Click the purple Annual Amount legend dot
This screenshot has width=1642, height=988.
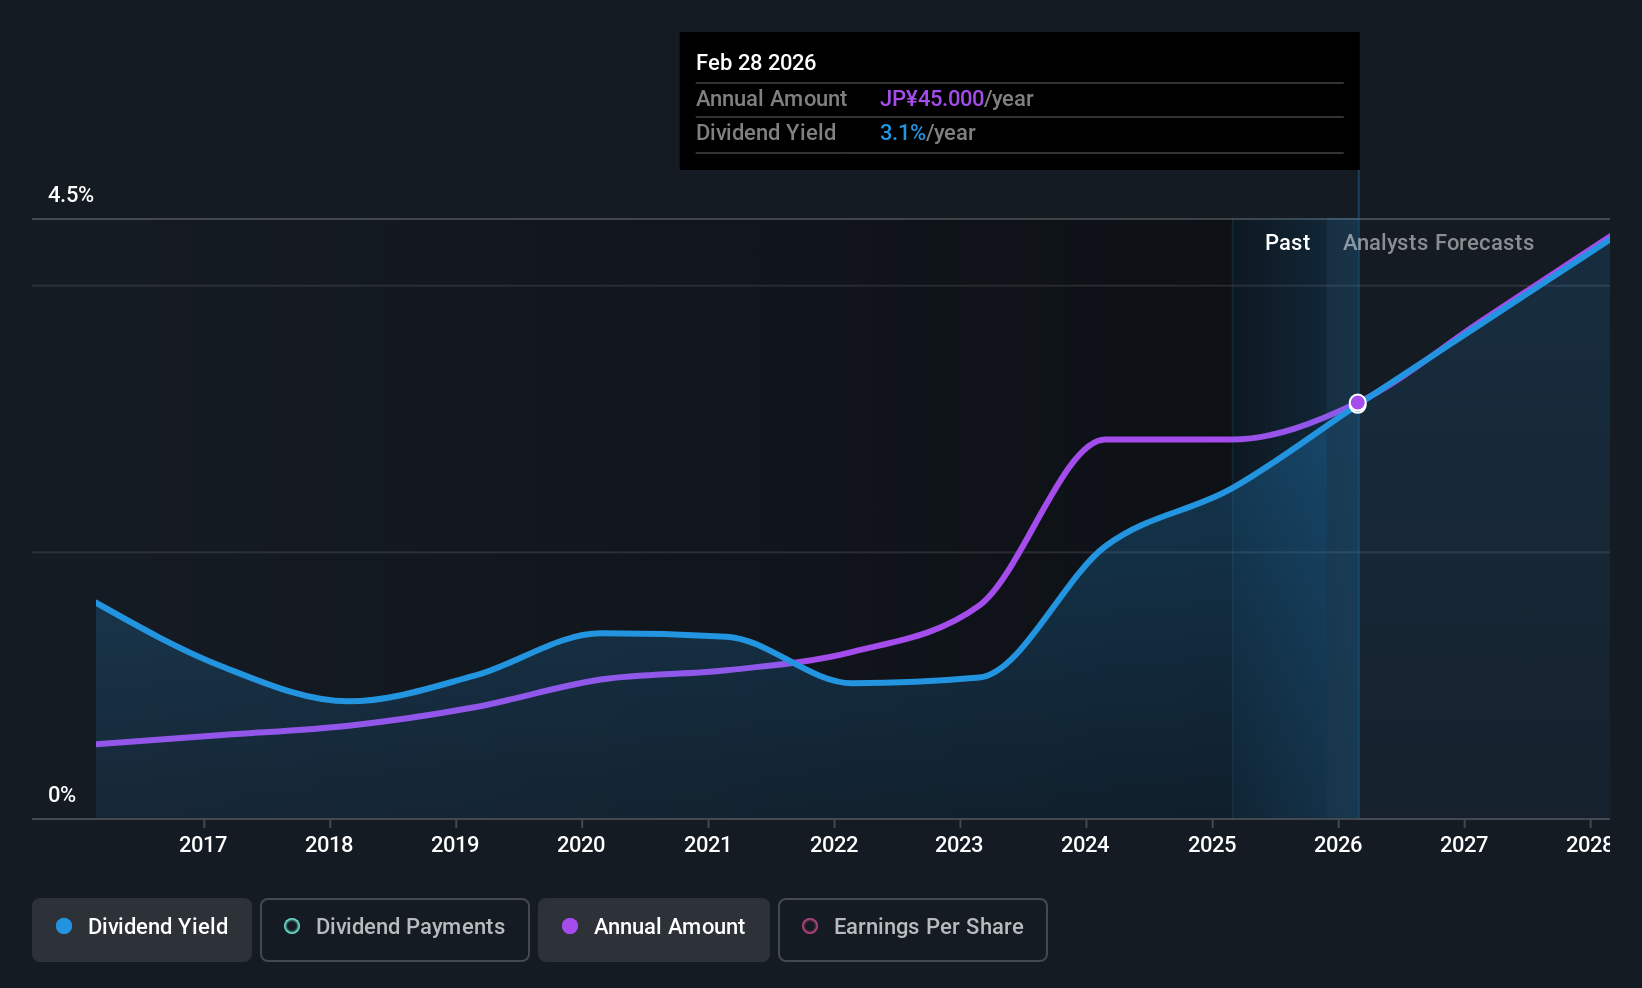pos(570,927)
